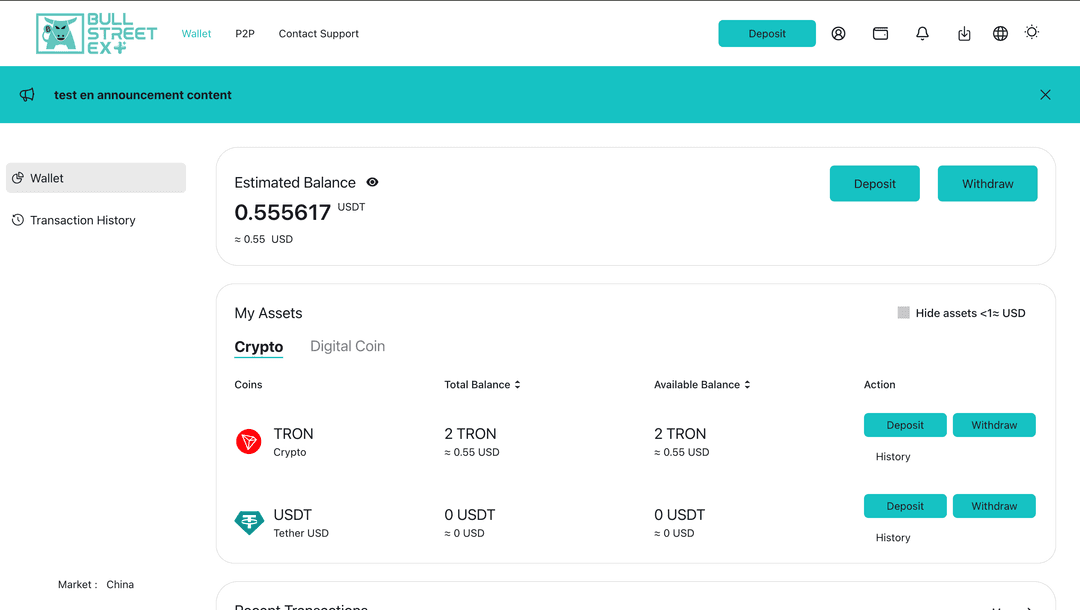The height and width of the screenshot is (610, 1080).
Task: Click Deposit button in USDT row
Action: 905,506
